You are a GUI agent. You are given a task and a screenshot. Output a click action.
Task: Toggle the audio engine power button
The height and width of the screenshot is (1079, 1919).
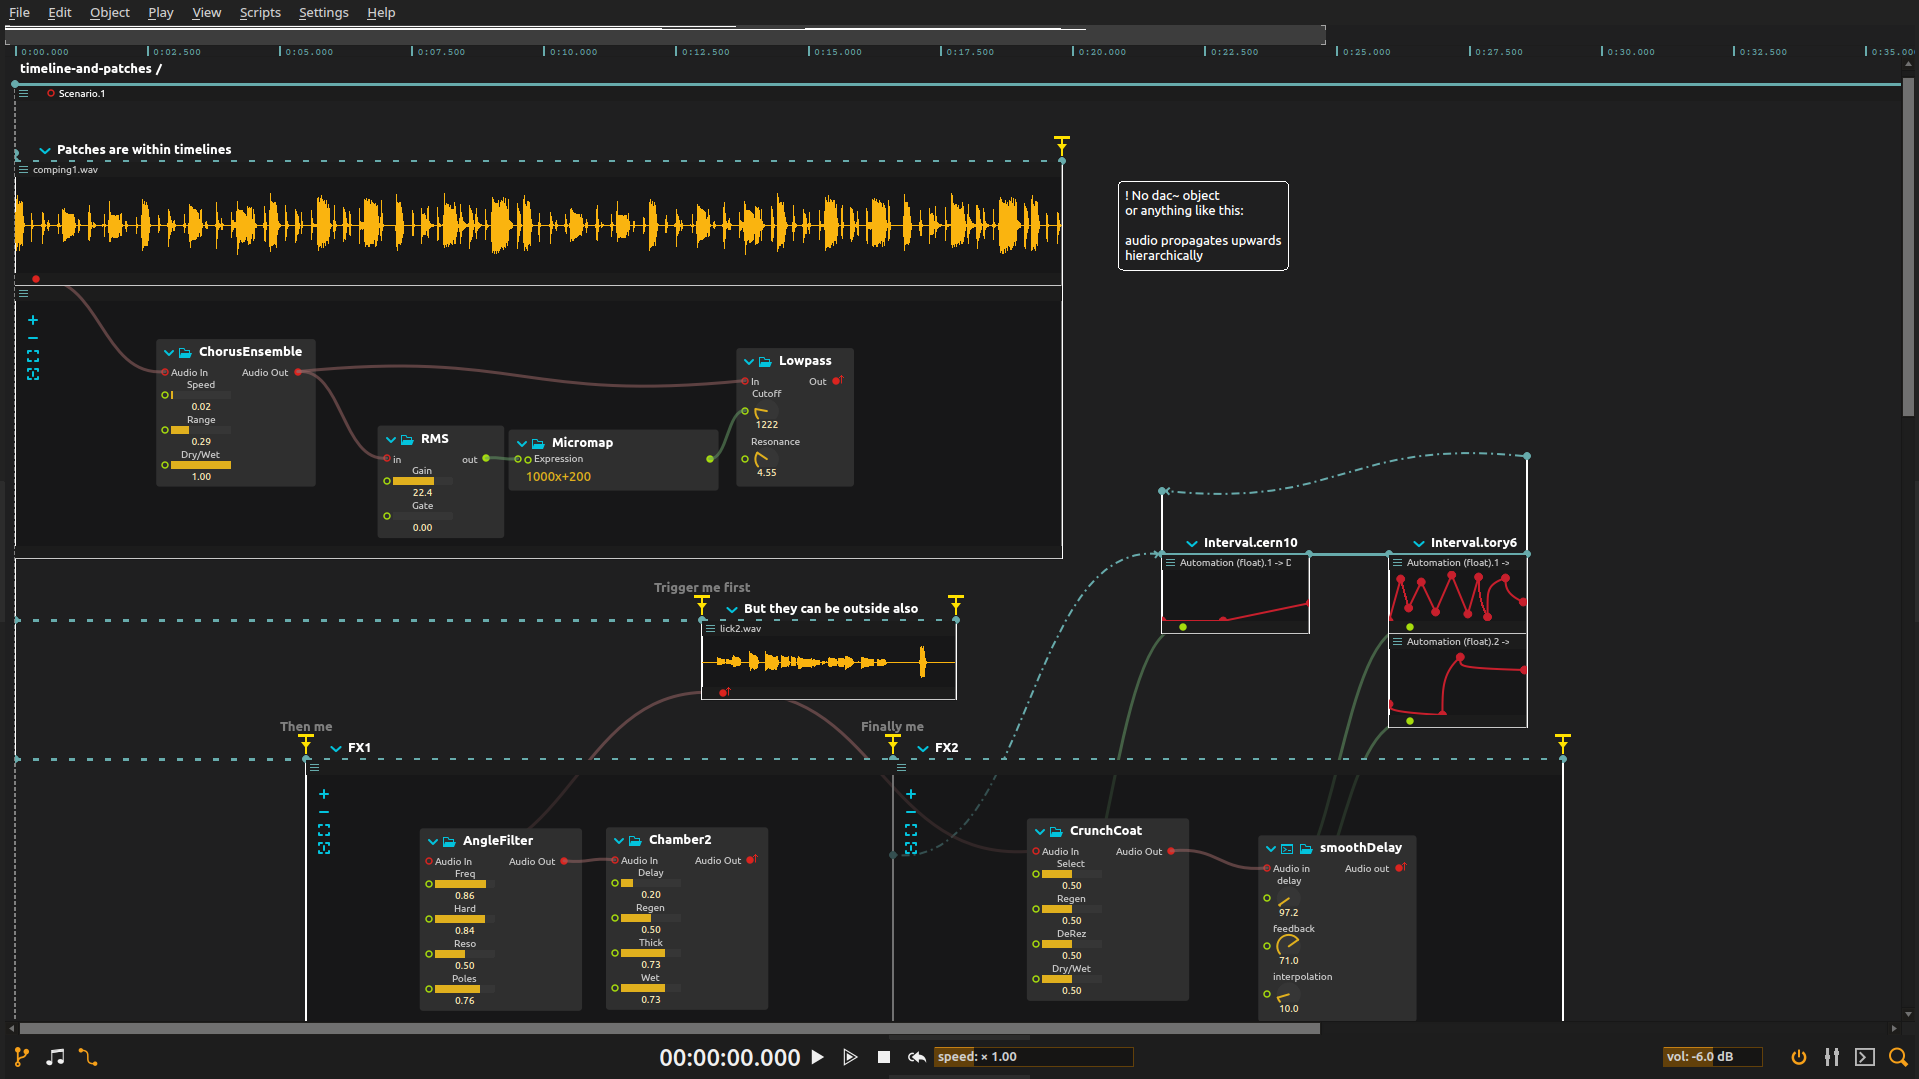[x=1799, y=1057]
